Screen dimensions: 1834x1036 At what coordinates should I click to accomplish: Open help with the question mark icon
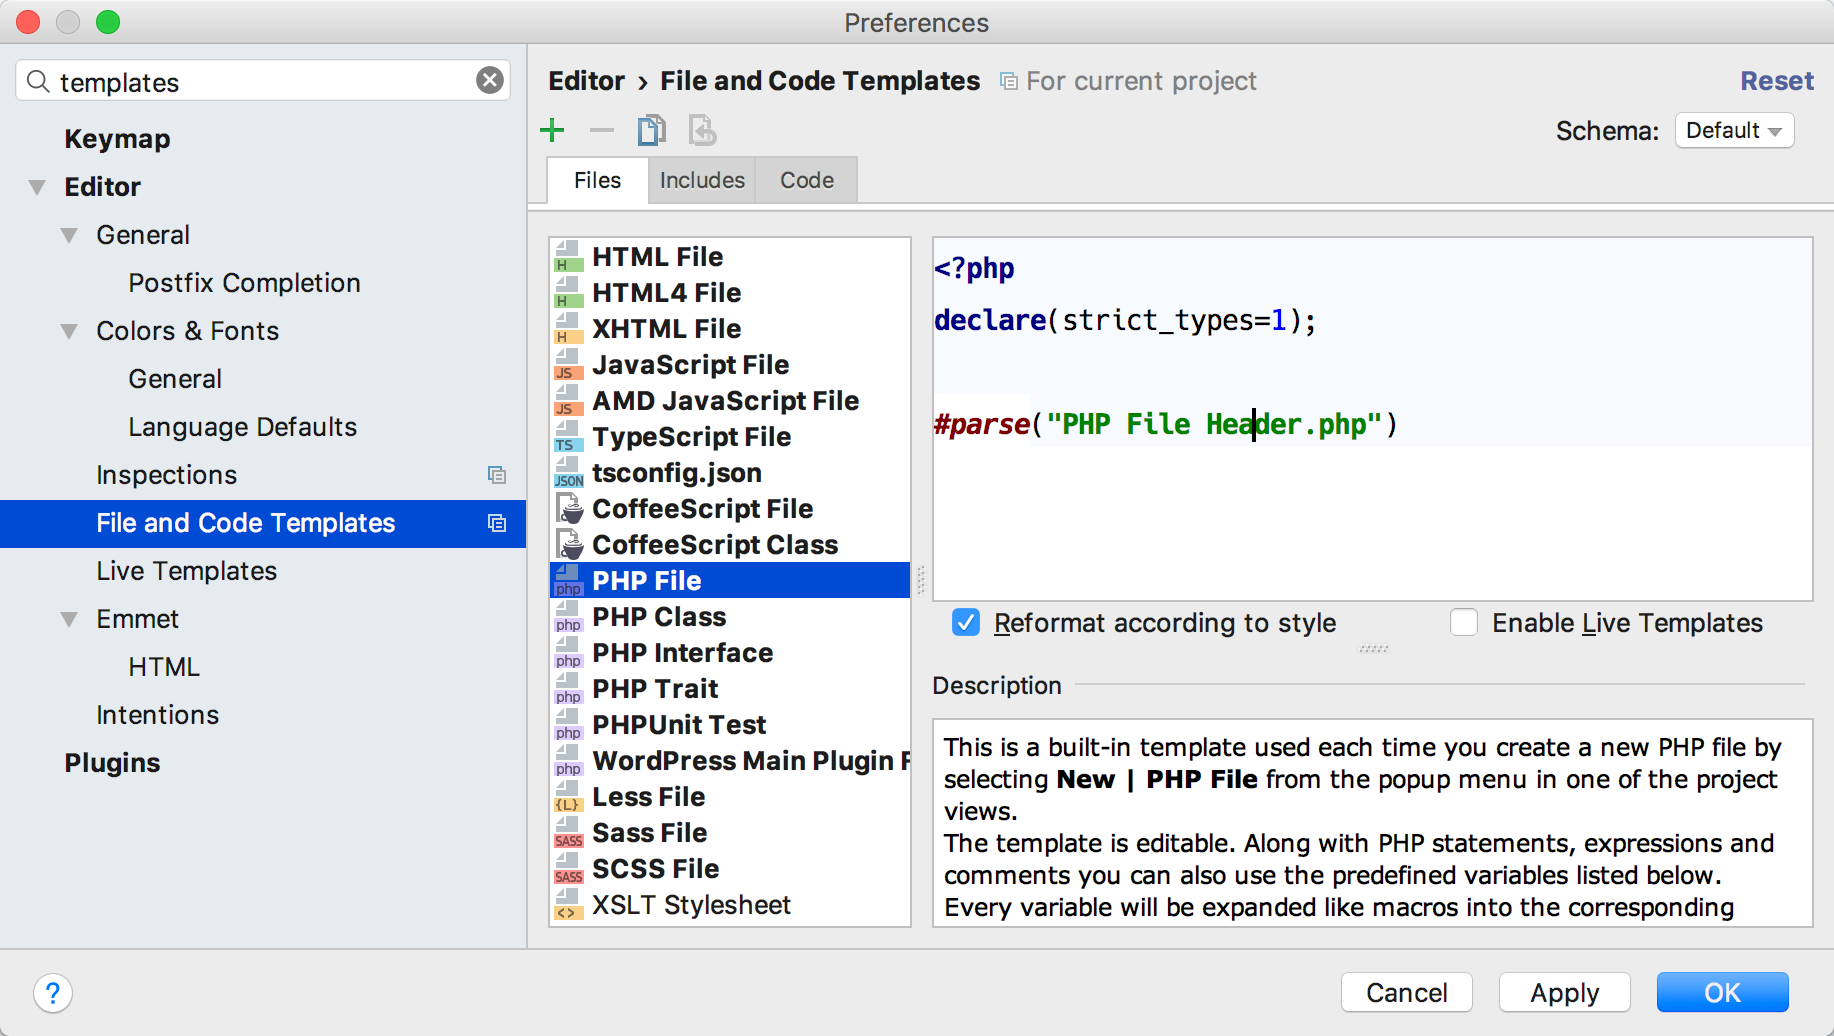pos(52,993)
